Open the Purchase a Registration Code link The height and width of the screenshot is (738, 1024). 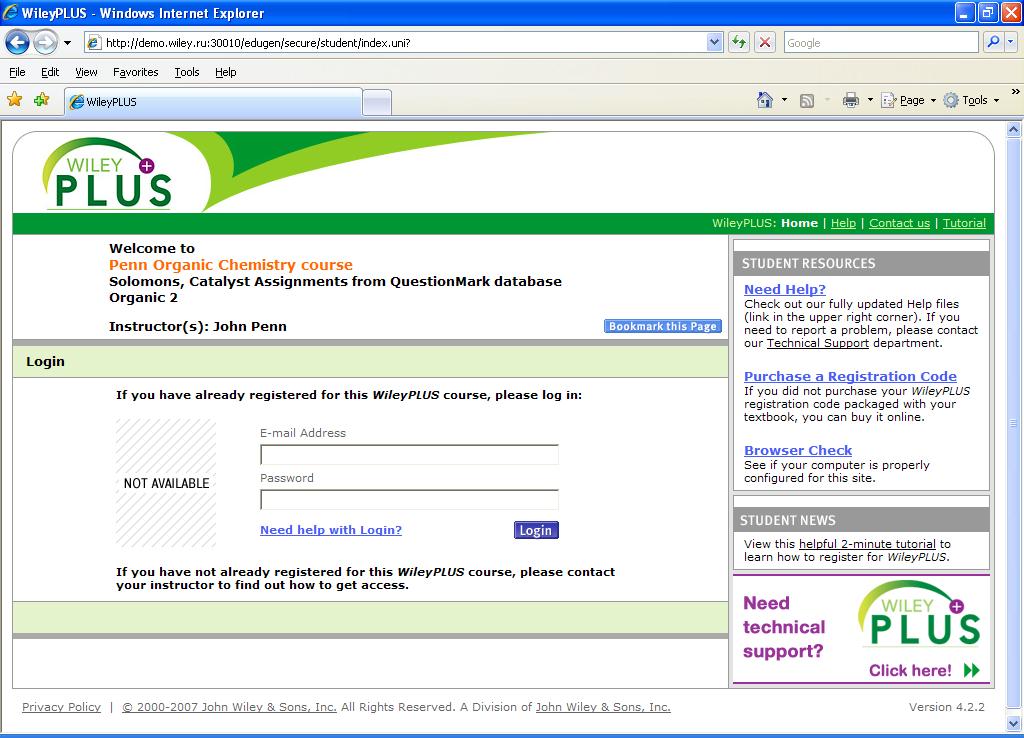pyautogui.click(x=850, y=376)
